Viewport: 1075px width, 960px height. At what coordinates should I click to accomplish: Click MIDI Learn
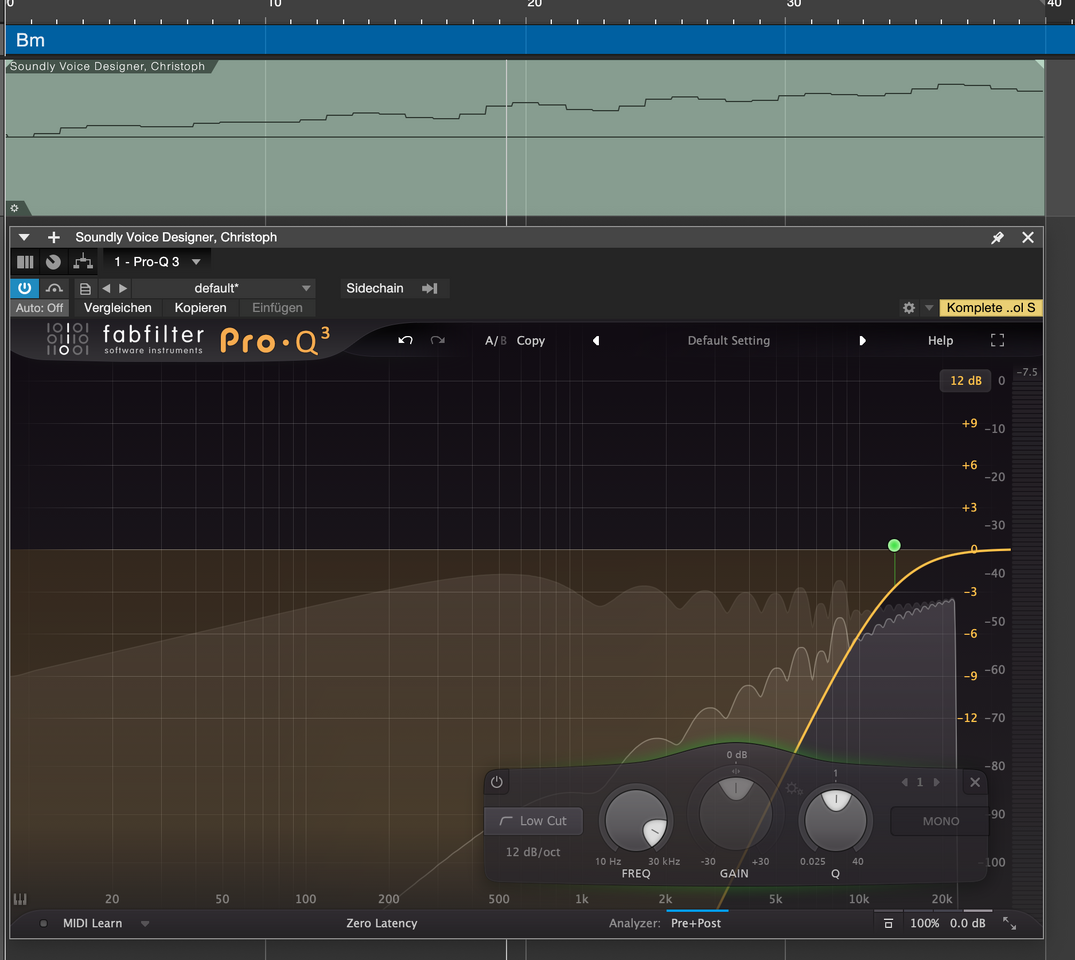click(93, 924)
